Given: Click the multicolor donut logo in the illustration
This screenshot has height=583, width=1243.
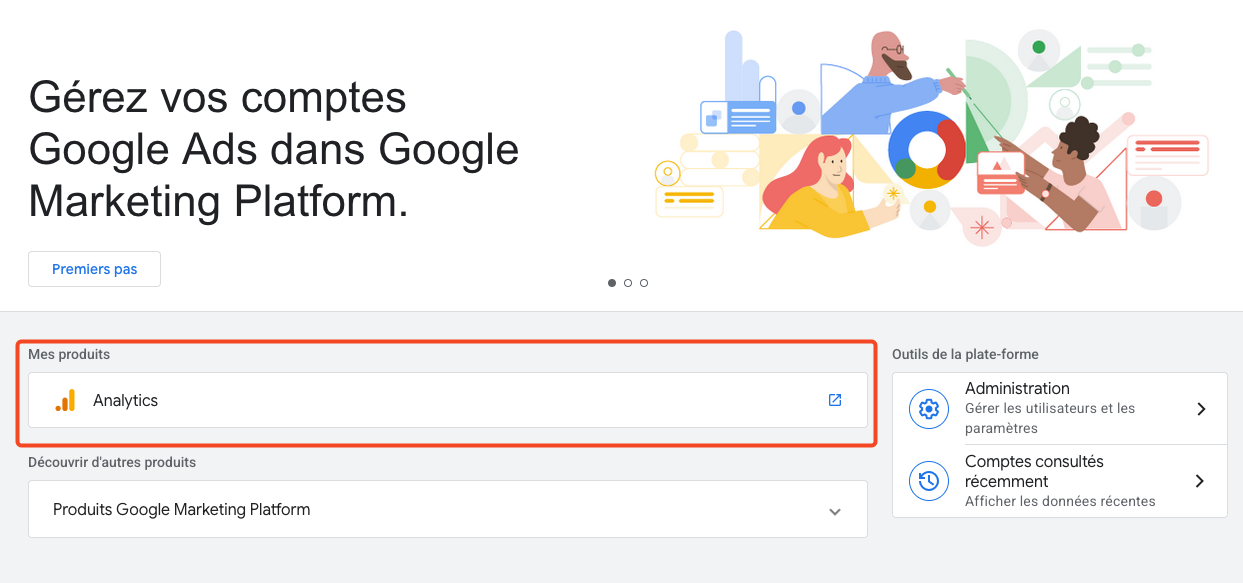Looking at the screenshot, I should coord(926,150).
